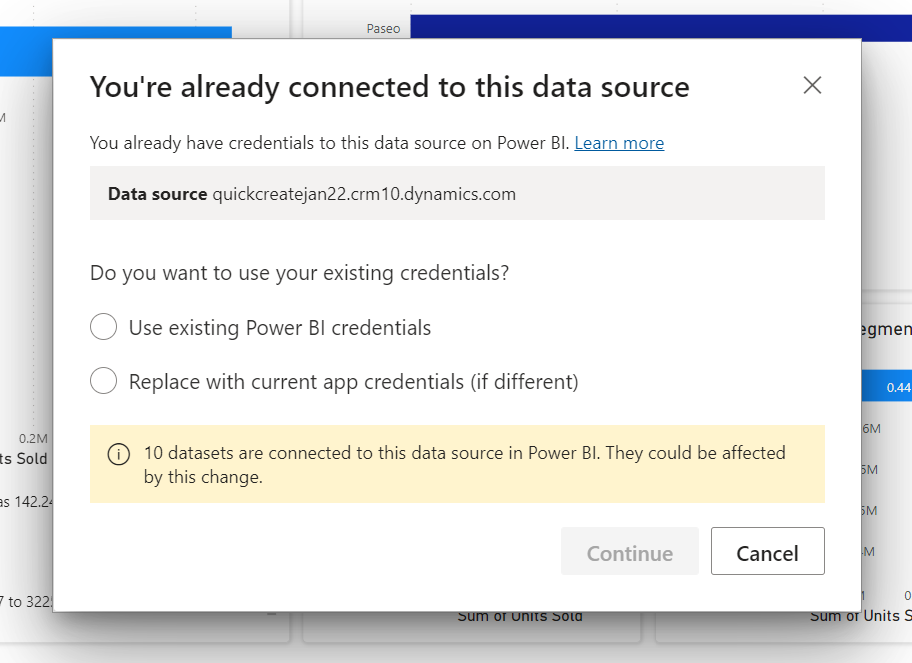Click the info icon in the warning banner
912x663 pixels.
click(x=118, y=454)
